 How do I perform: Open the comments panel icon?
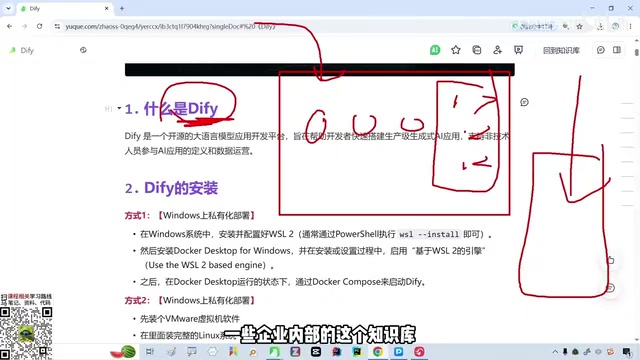(600, 50)
